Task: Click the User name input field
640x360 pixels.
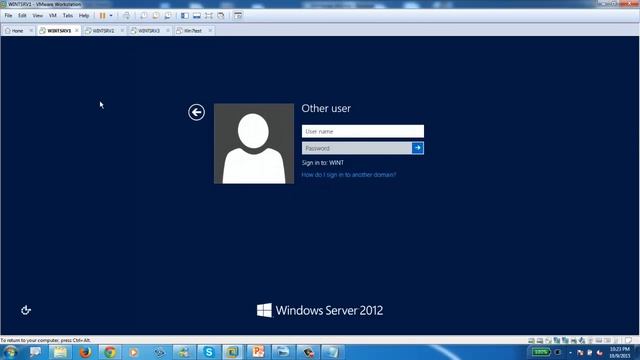Action: (x=362, y=131)
